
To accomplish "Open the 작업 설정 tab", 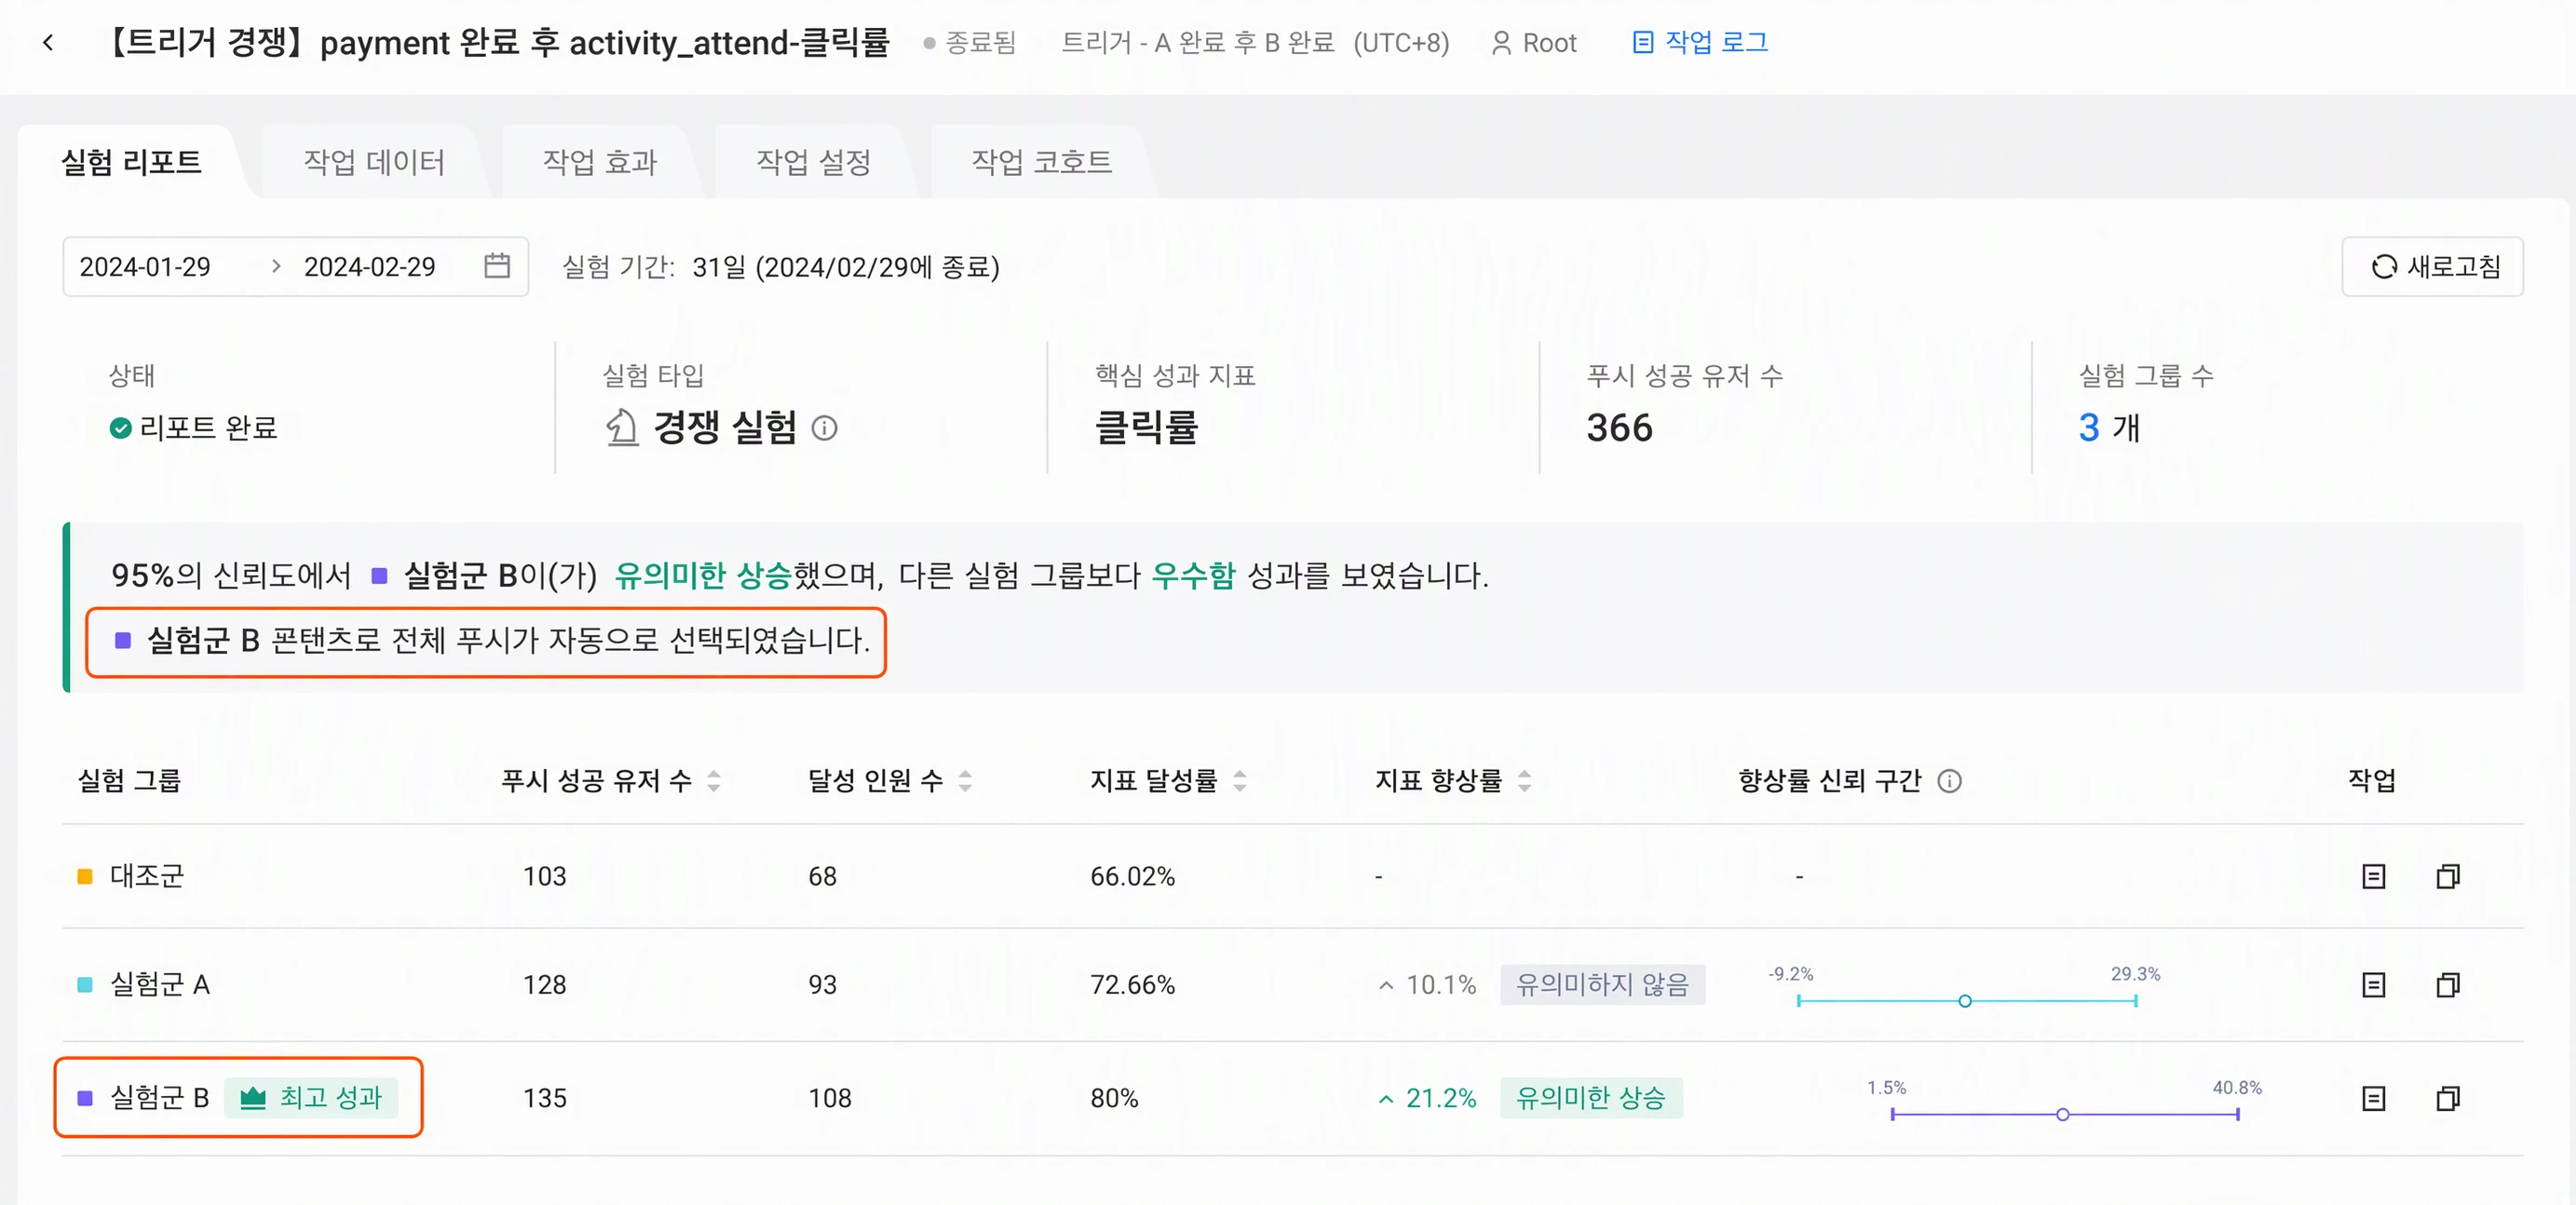I will click(x=813, y=162).
